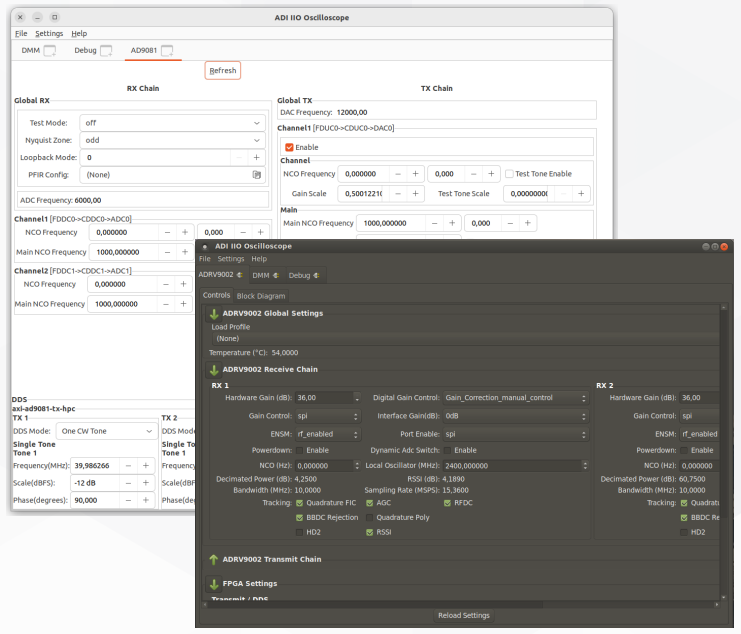
Task: Decrease TX Channel NCO Frequency with minus
Action: point(398,174)
